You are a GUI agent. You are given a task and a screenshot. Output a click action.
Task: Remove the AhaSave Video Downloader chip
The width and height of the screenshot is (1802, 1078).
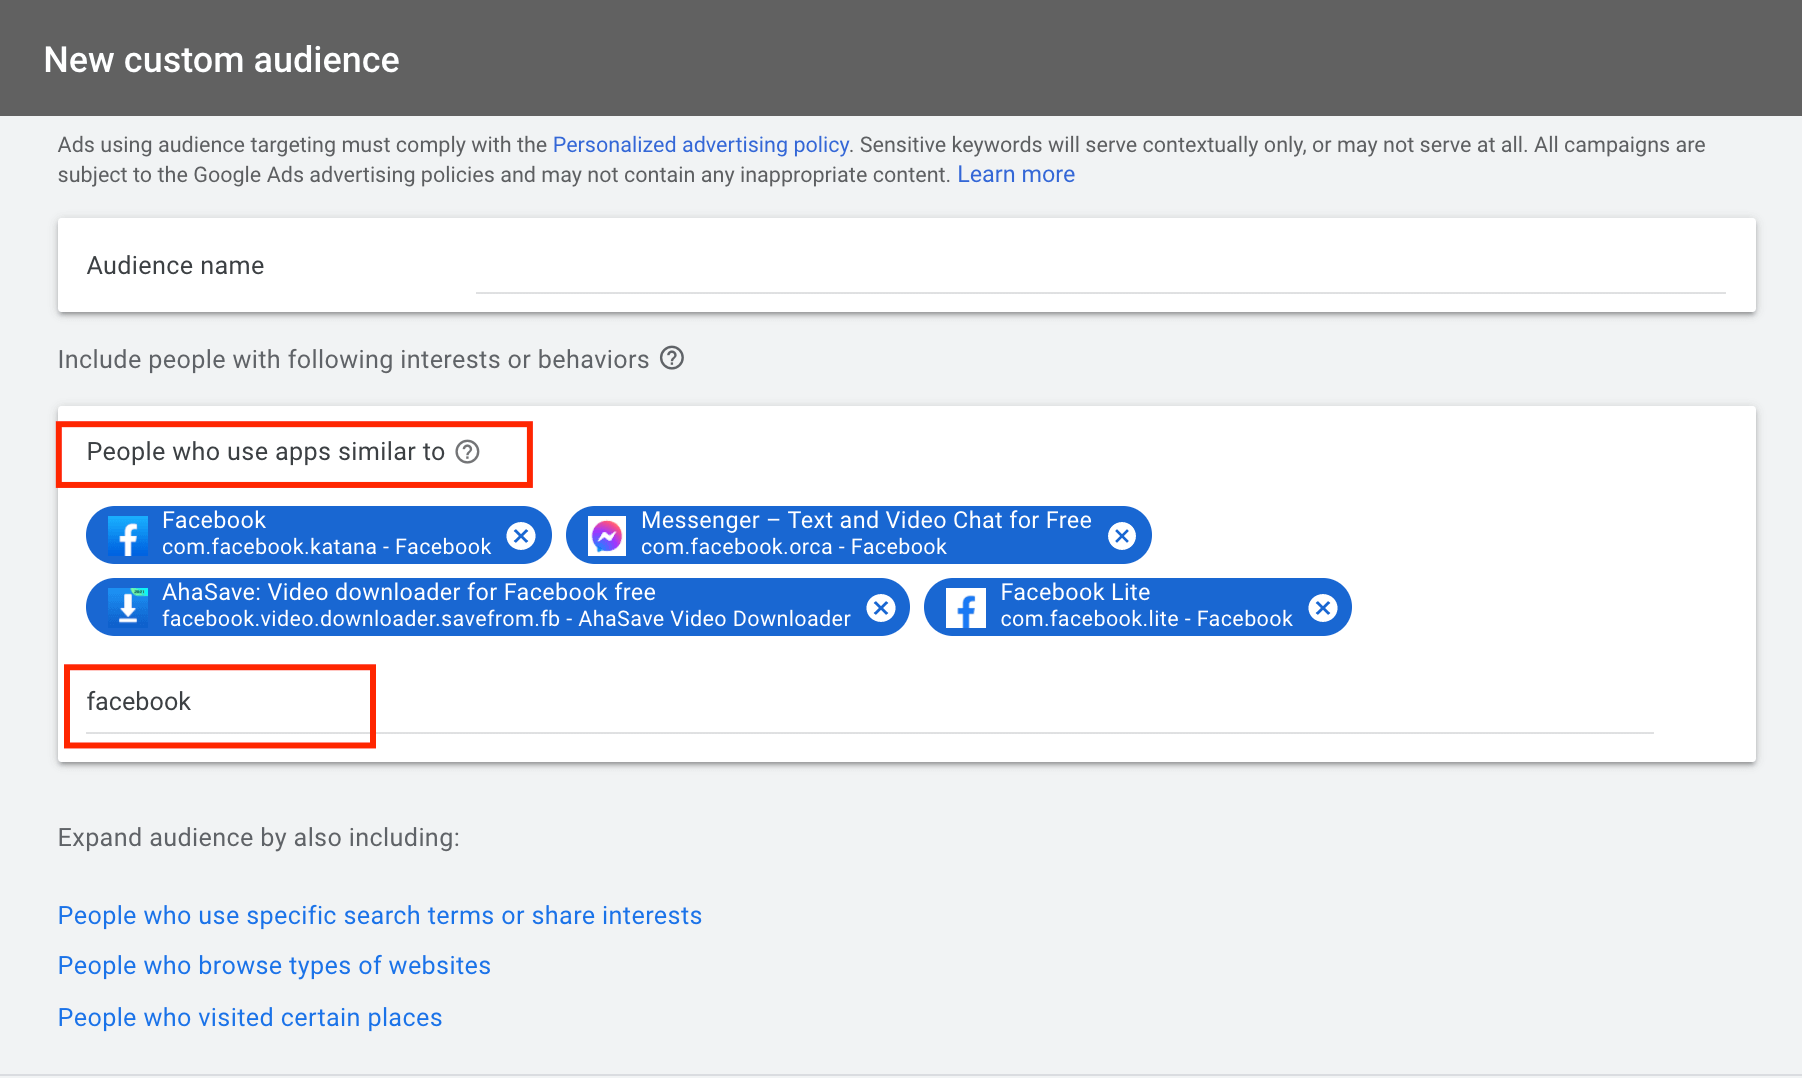881,607
